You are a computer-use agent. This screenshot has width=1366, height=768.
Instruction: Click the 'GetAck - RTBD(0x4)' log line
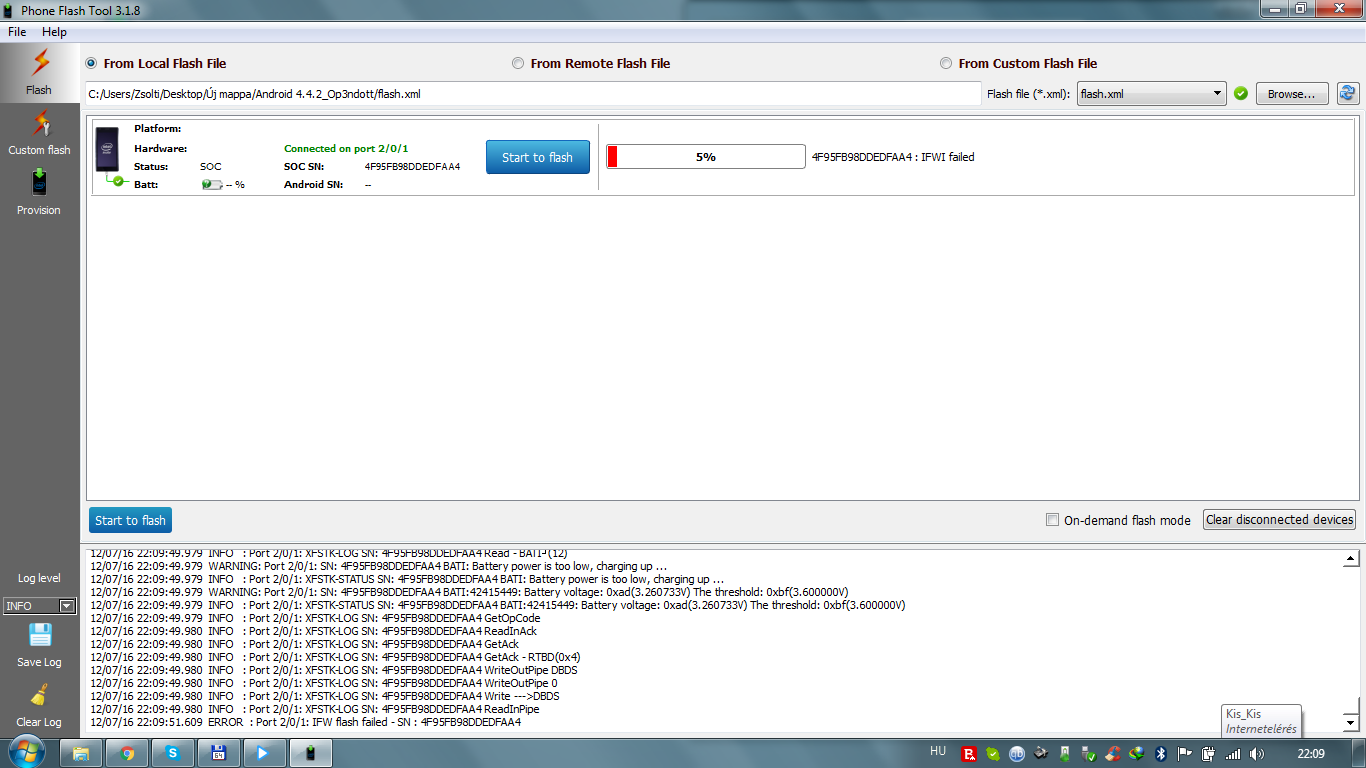(x=335, y=657)
